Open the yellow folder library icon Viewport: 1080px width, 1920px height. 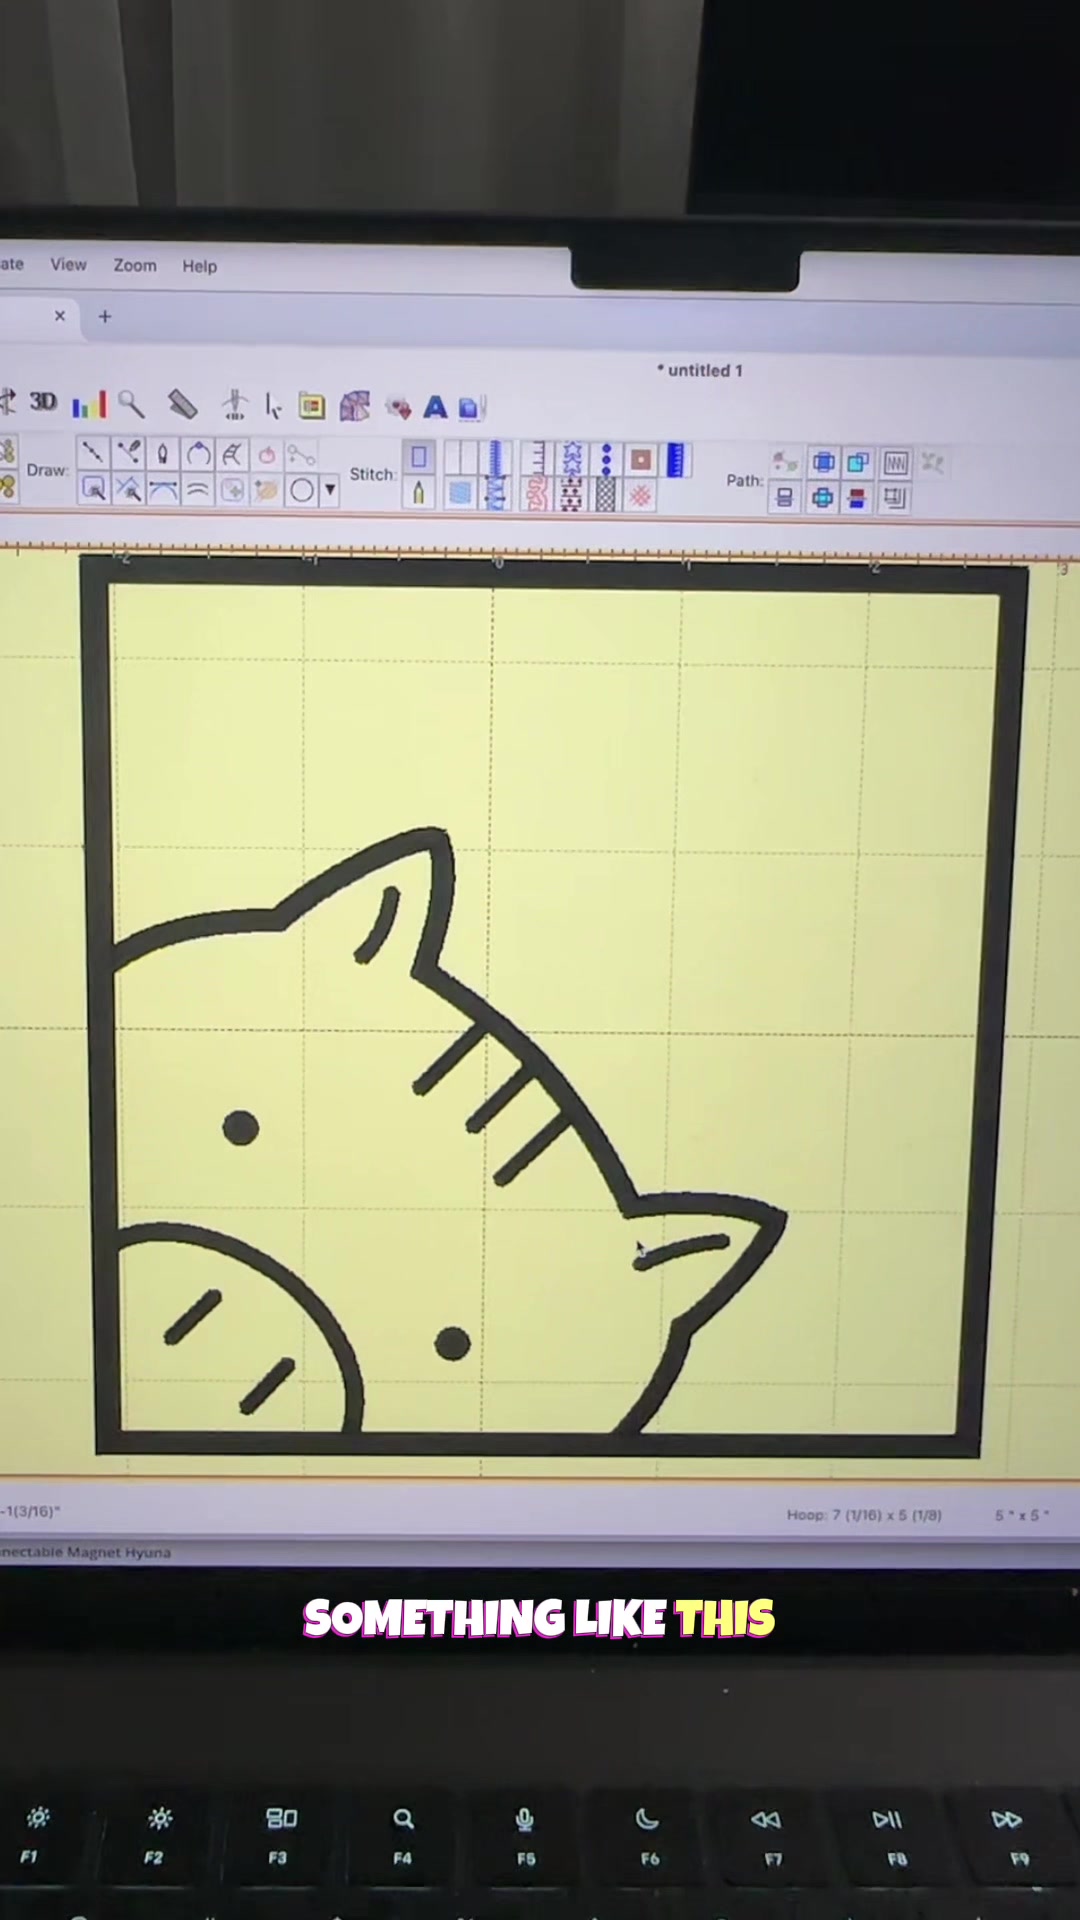coord(312,406)
